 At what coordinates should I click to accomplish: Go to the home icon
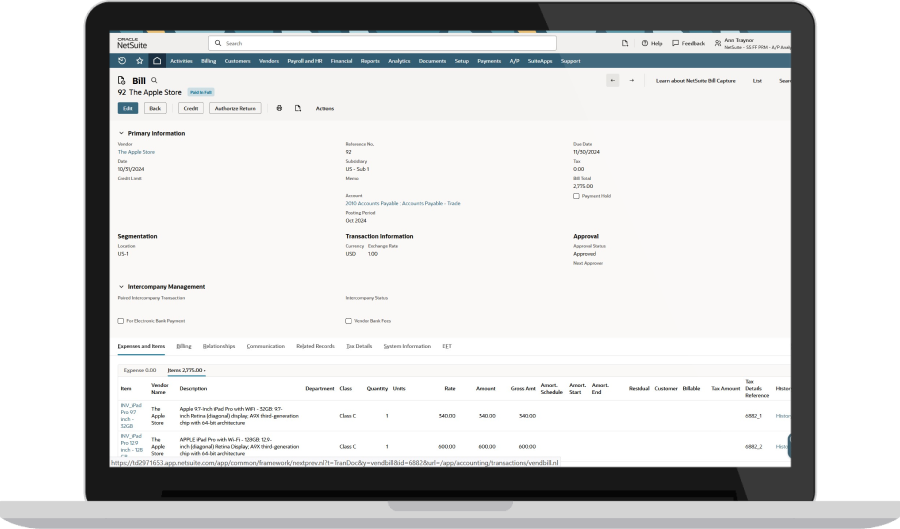[x=157, y=61]
